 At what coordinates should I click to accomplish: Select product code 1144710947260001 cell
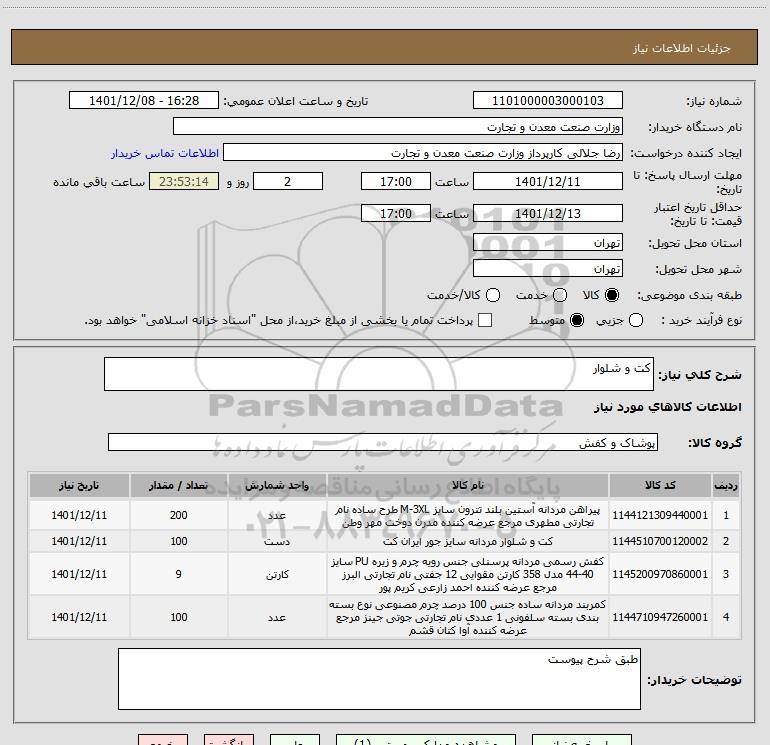[660, 617]
